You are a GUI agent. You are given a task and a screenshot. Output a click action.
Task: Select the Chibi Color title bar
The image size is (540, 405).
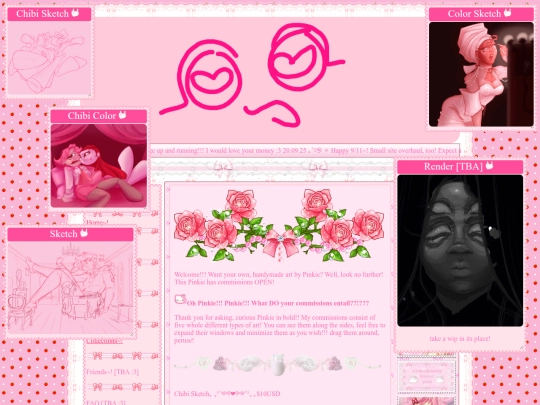pyautogui.click(x=99, y=116)
